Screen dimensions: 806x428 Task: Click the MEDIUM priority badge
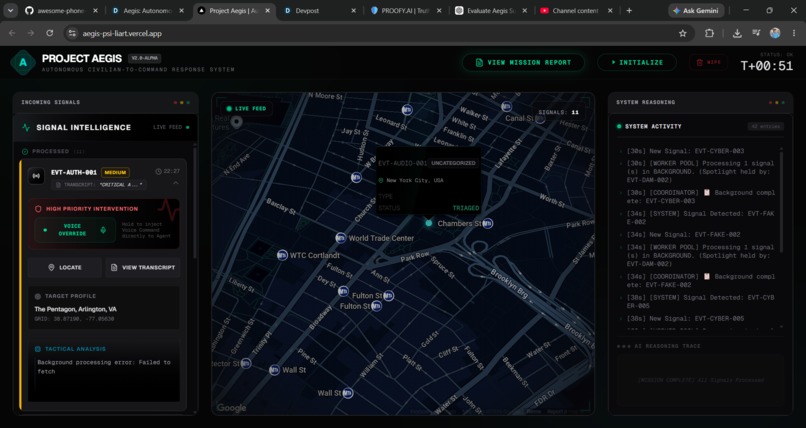coord(115,172)
